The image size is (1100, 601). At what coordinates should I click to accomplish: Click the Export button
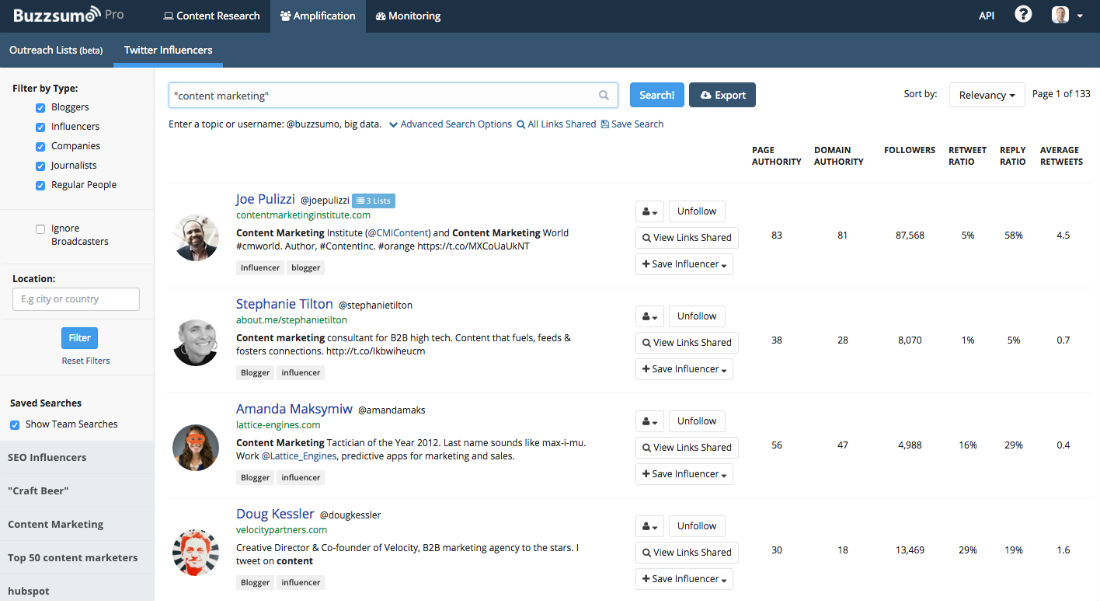click(722, 95)
